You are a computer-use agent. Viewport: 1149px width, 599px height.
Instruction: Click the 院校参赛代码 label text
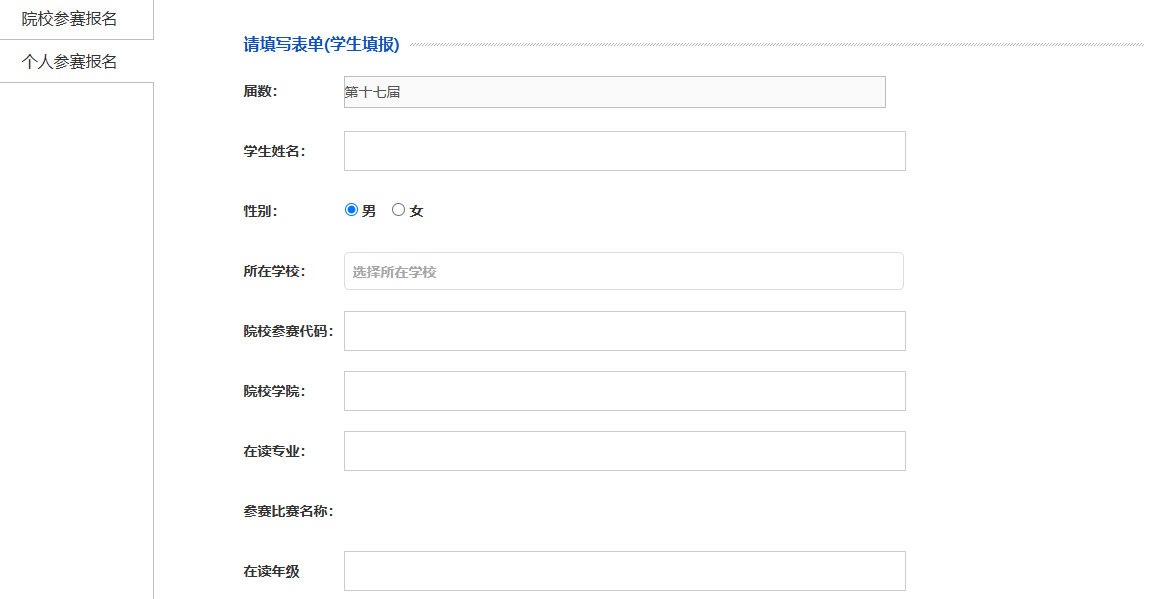[288, 331]
